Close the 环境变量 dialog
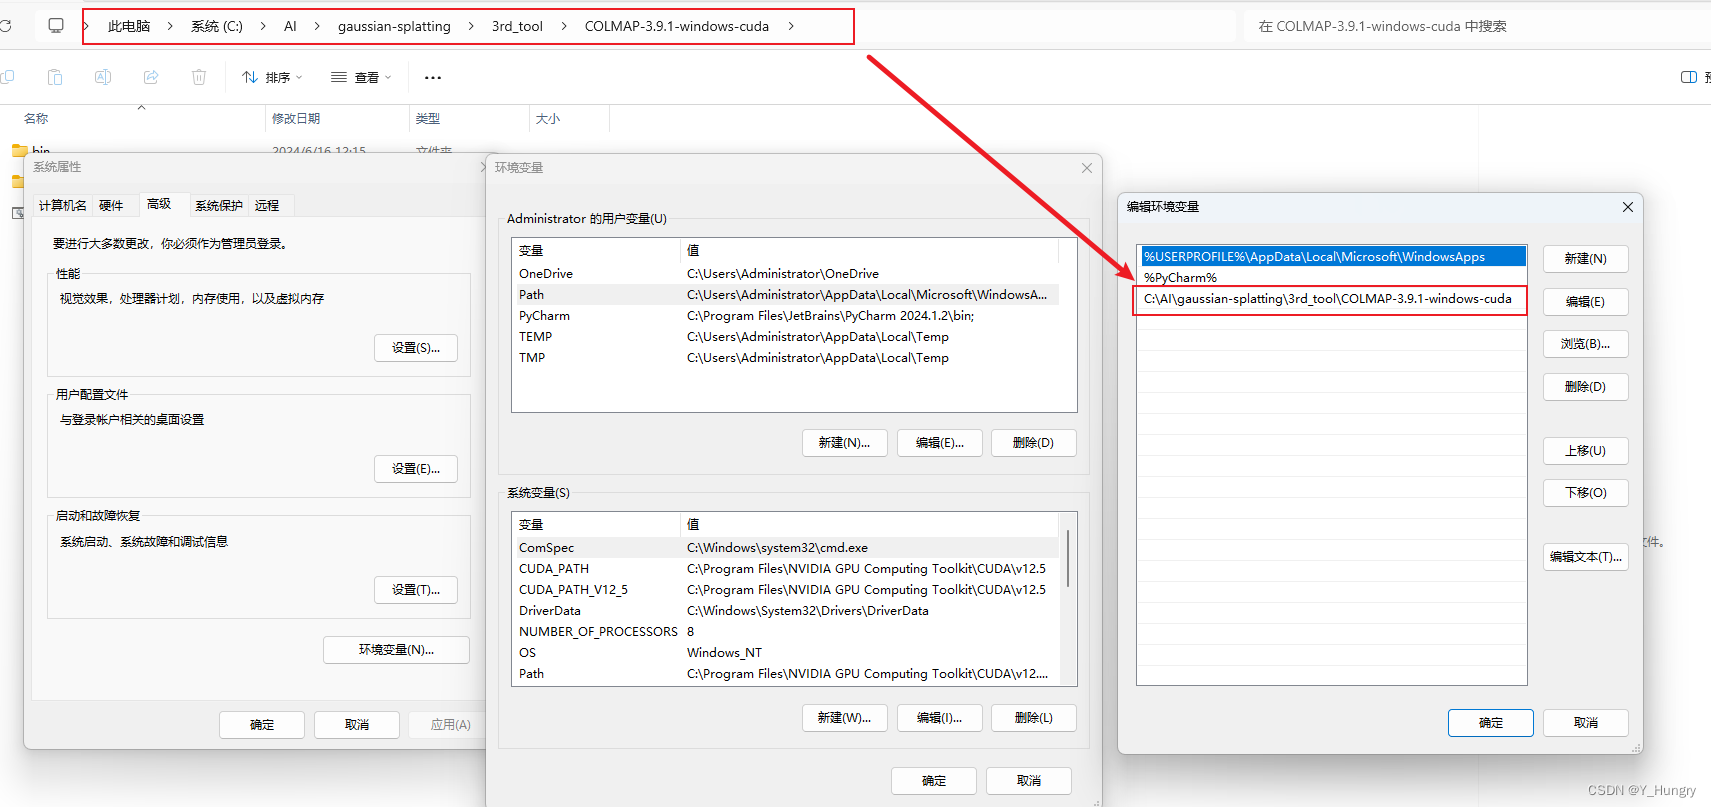The width and height of the screenshot is (1711, 807). tap(1087, 168)
